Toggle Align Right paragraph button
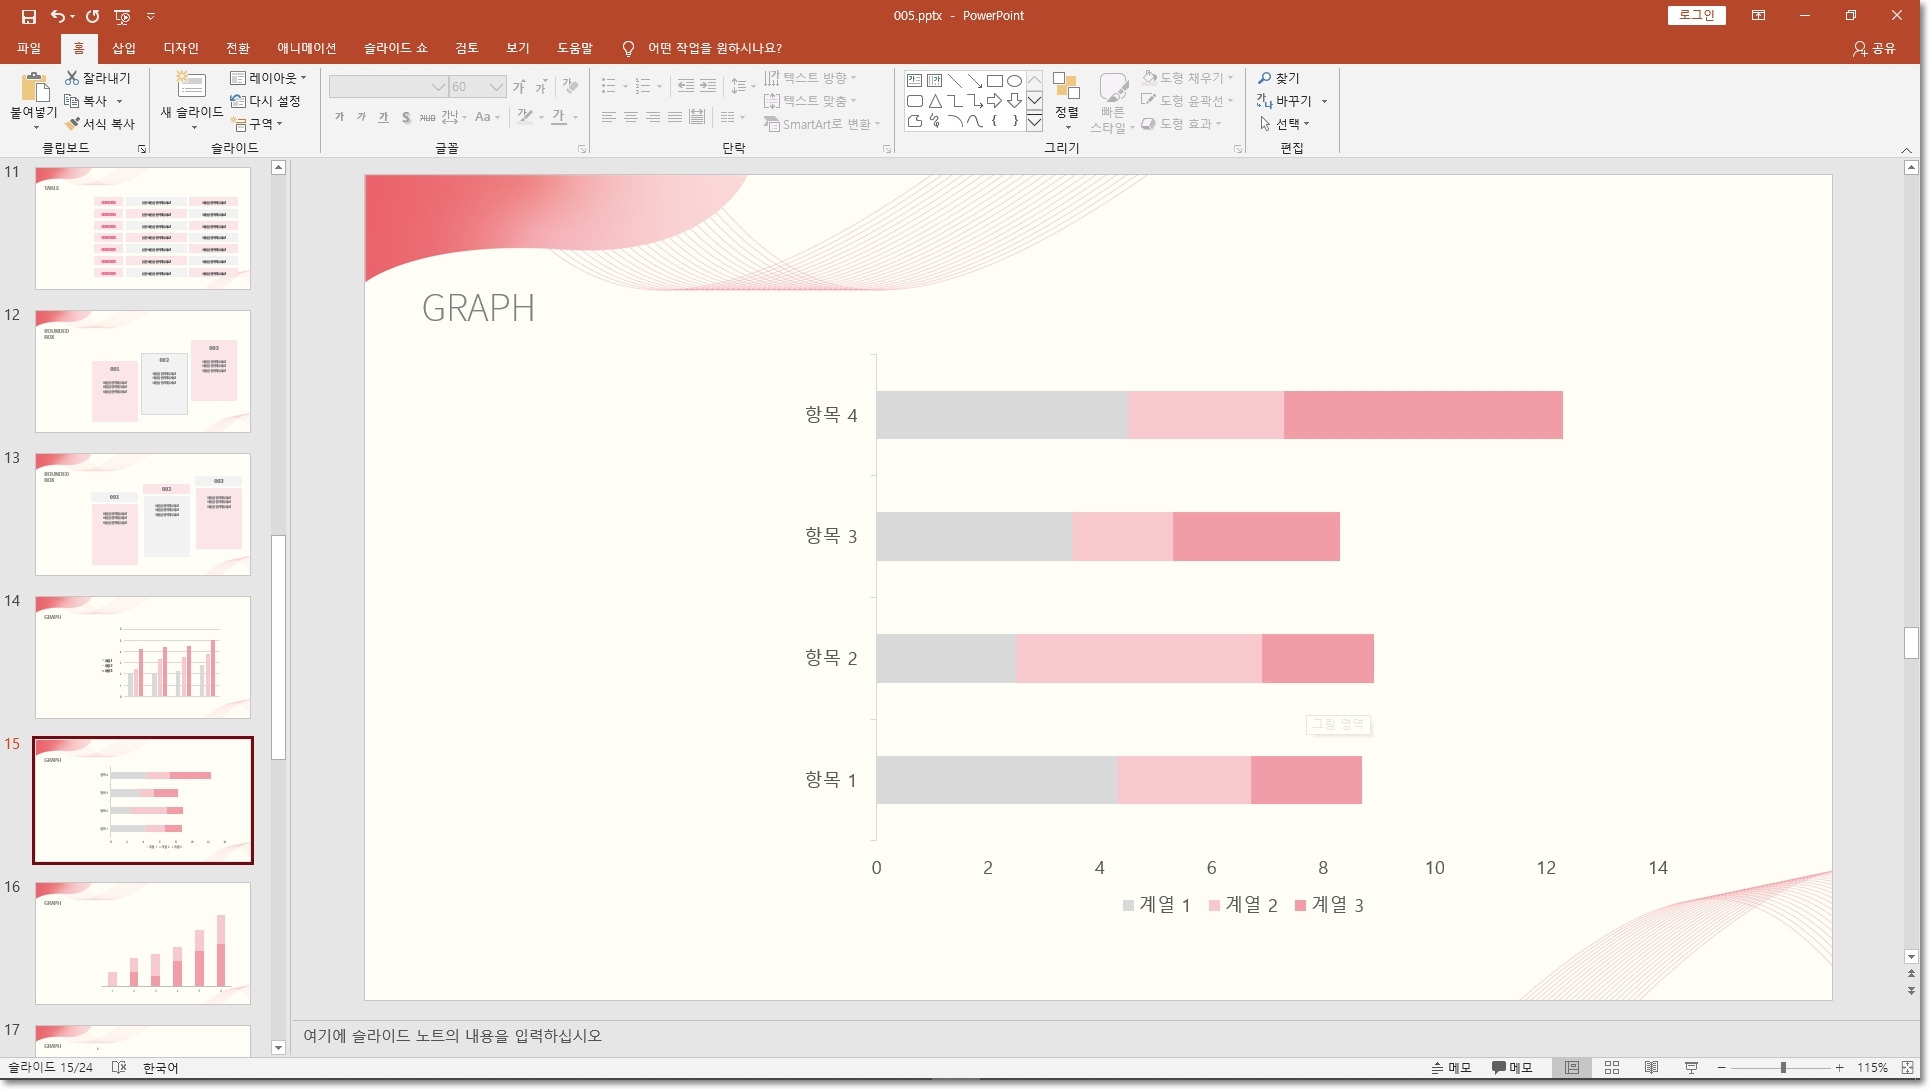The width and height of the screenshot is (1929, 1089). click(x=652, y=117)
